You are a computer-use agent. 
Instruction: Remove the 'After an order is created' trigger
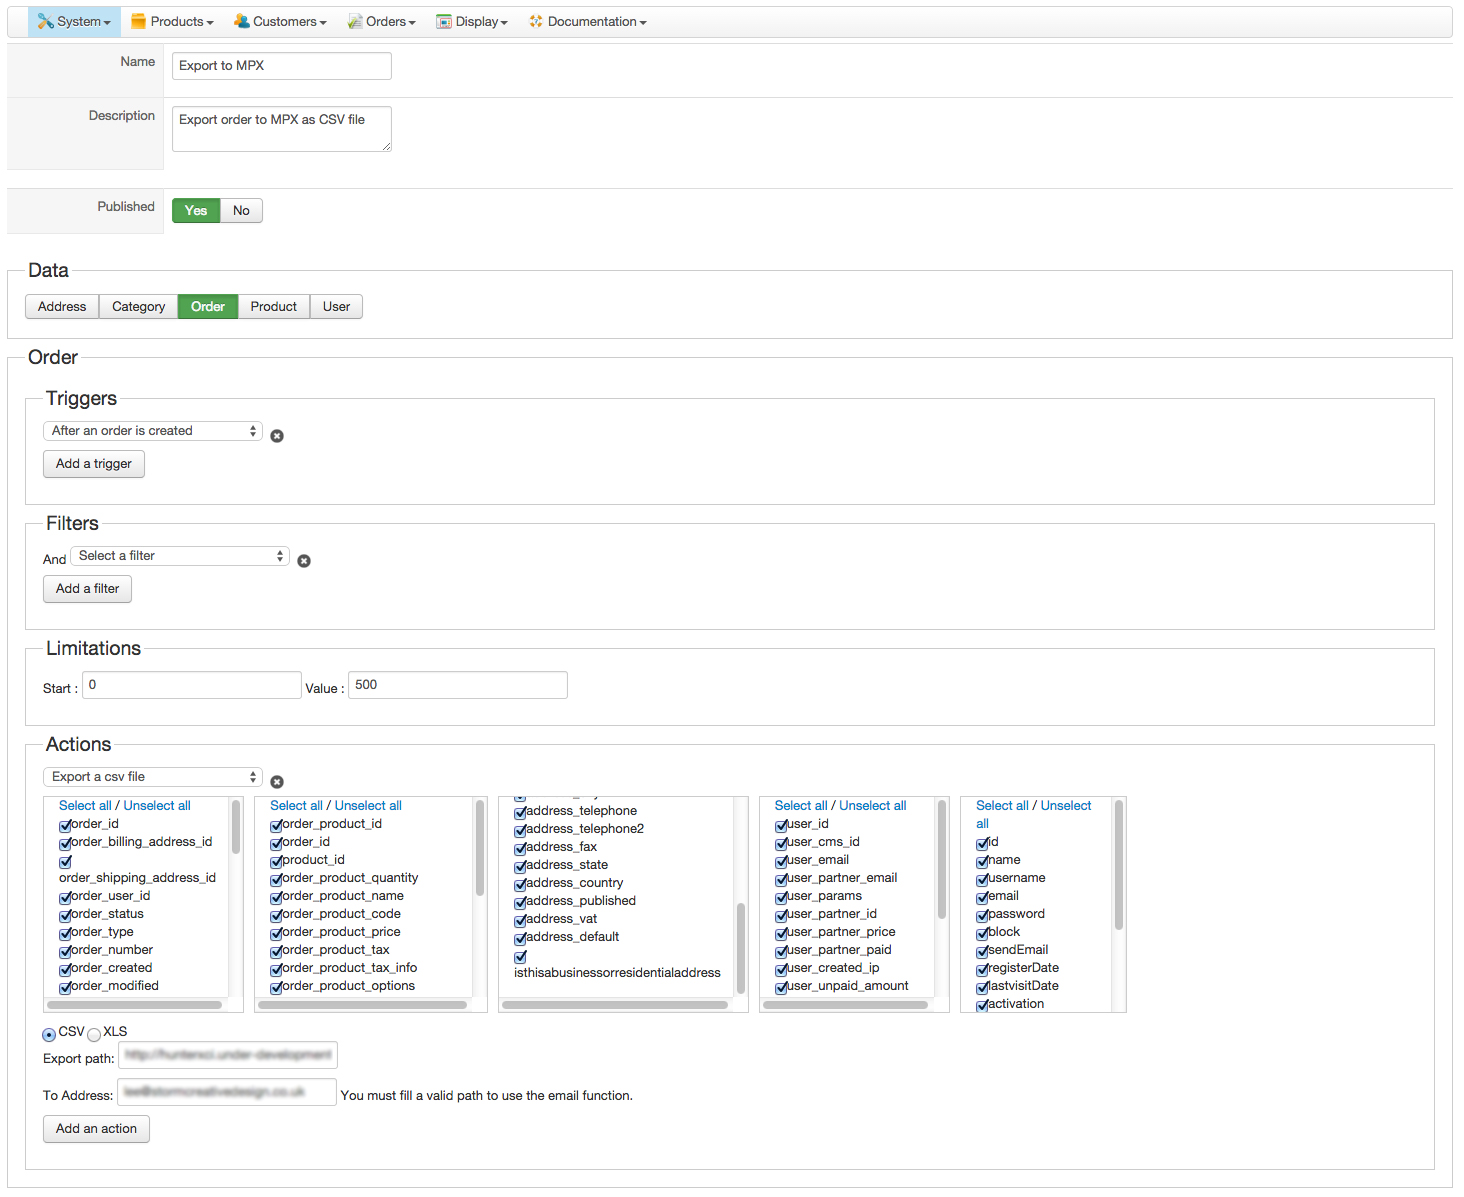tap(277, 436)
